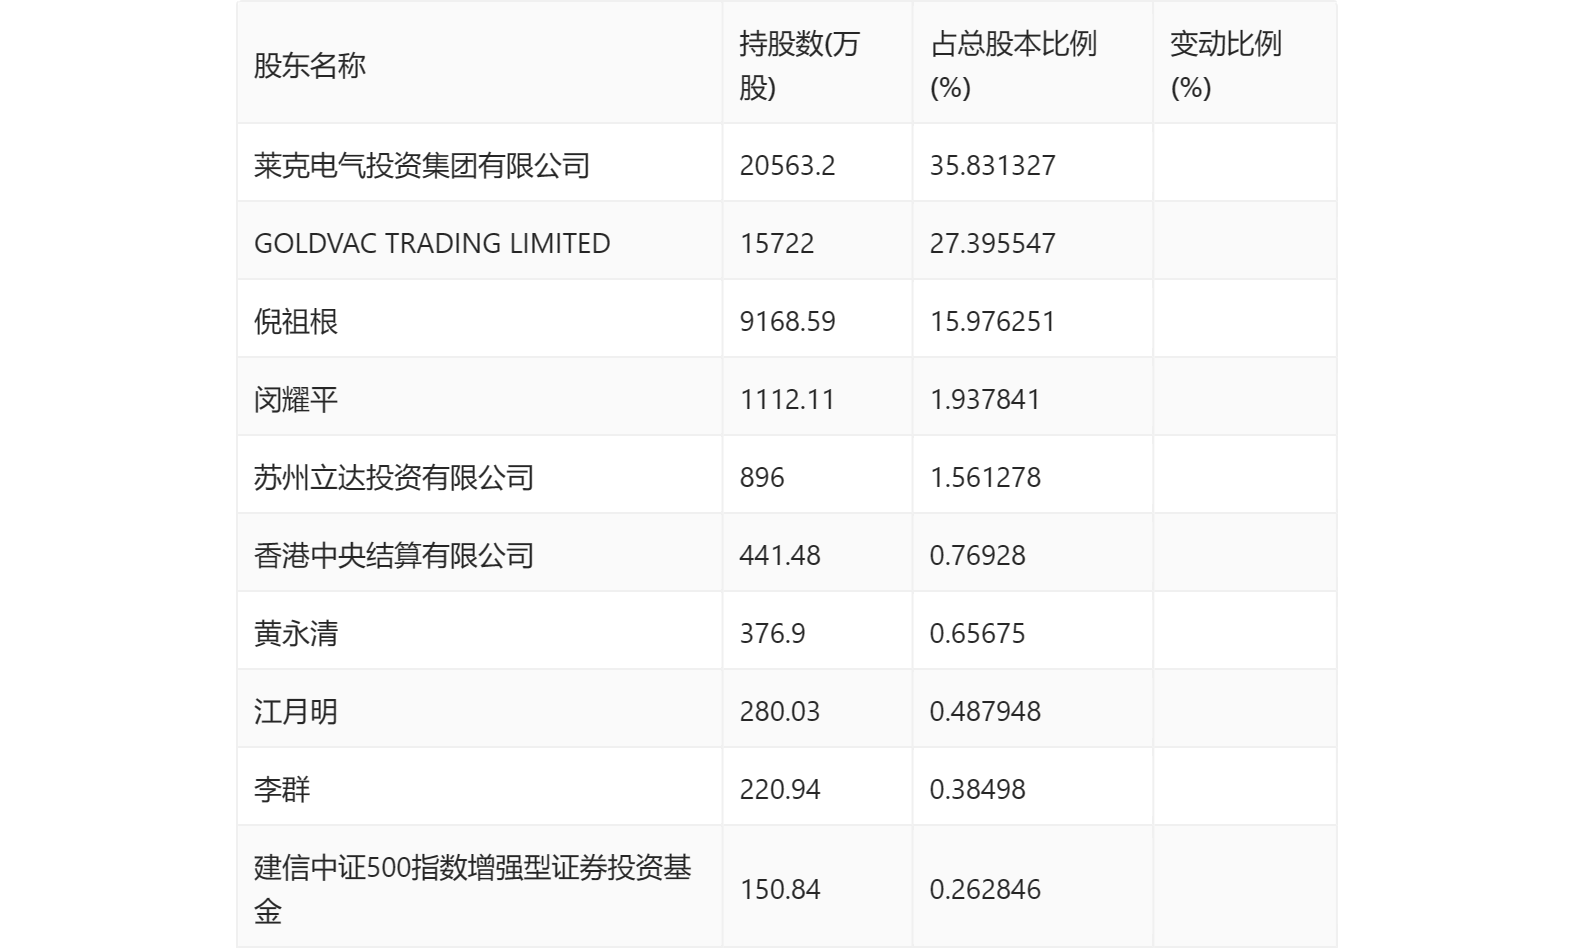Click shareholder name 江月明
Viewport: 1574px width, 948px height.
pos(296,712)
